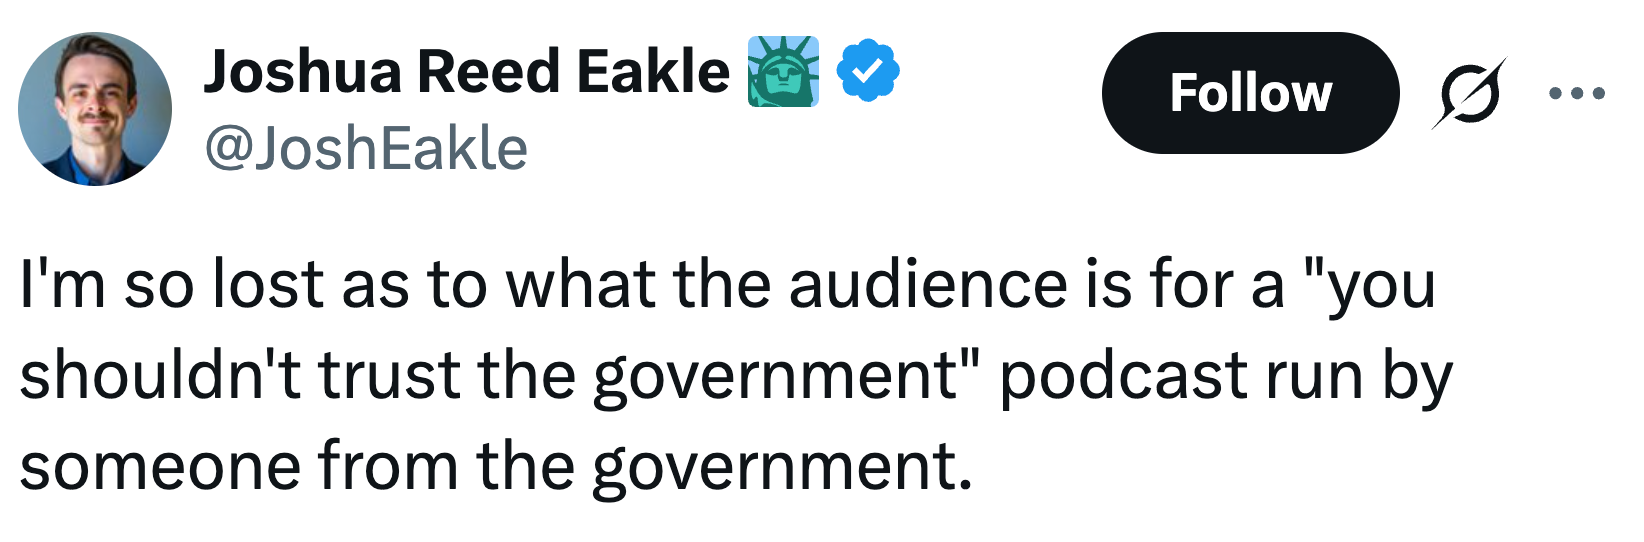The width and height of the screenshot is (1644, 542).
Task: Click the word "lost" in the tweet
Action: [269, 285]
